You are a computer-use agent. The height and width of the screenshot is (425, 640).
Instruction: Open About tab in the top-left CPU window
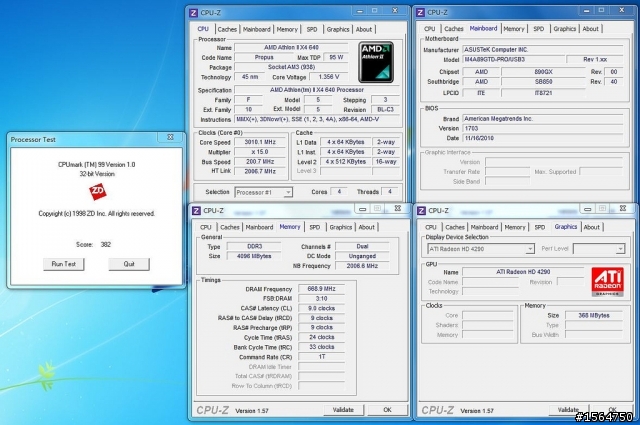(364, 29)
